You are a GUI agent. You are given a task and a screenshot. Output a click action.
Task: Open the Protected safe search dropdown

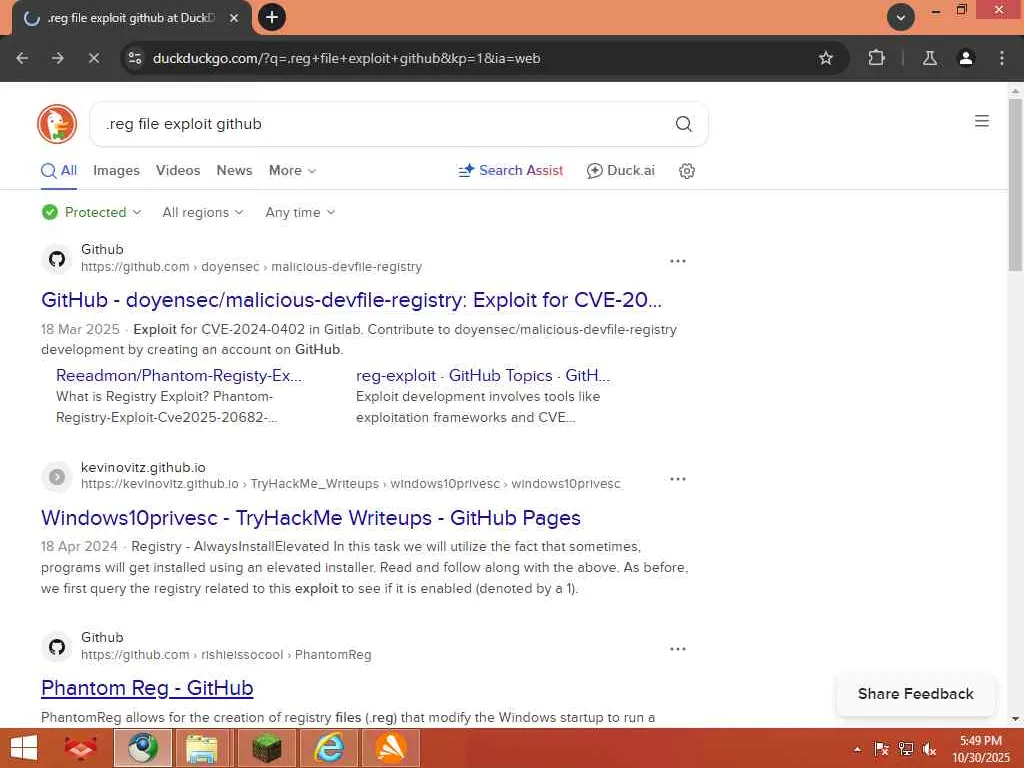[x=91, y=212]
